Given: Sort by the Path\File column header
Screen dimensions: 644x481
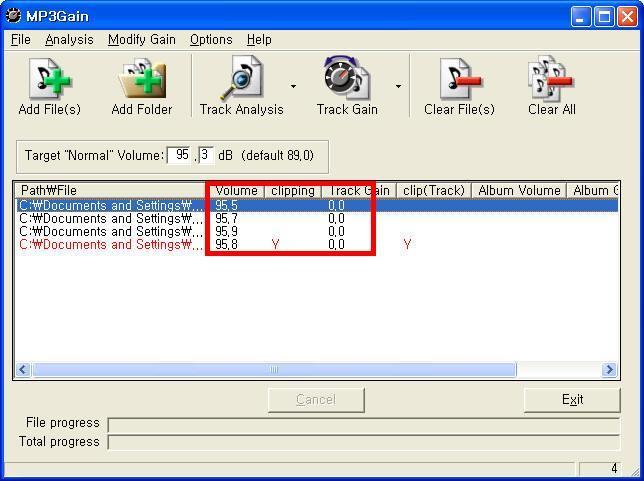Looking at the screenshot, I should coord(111,191).
